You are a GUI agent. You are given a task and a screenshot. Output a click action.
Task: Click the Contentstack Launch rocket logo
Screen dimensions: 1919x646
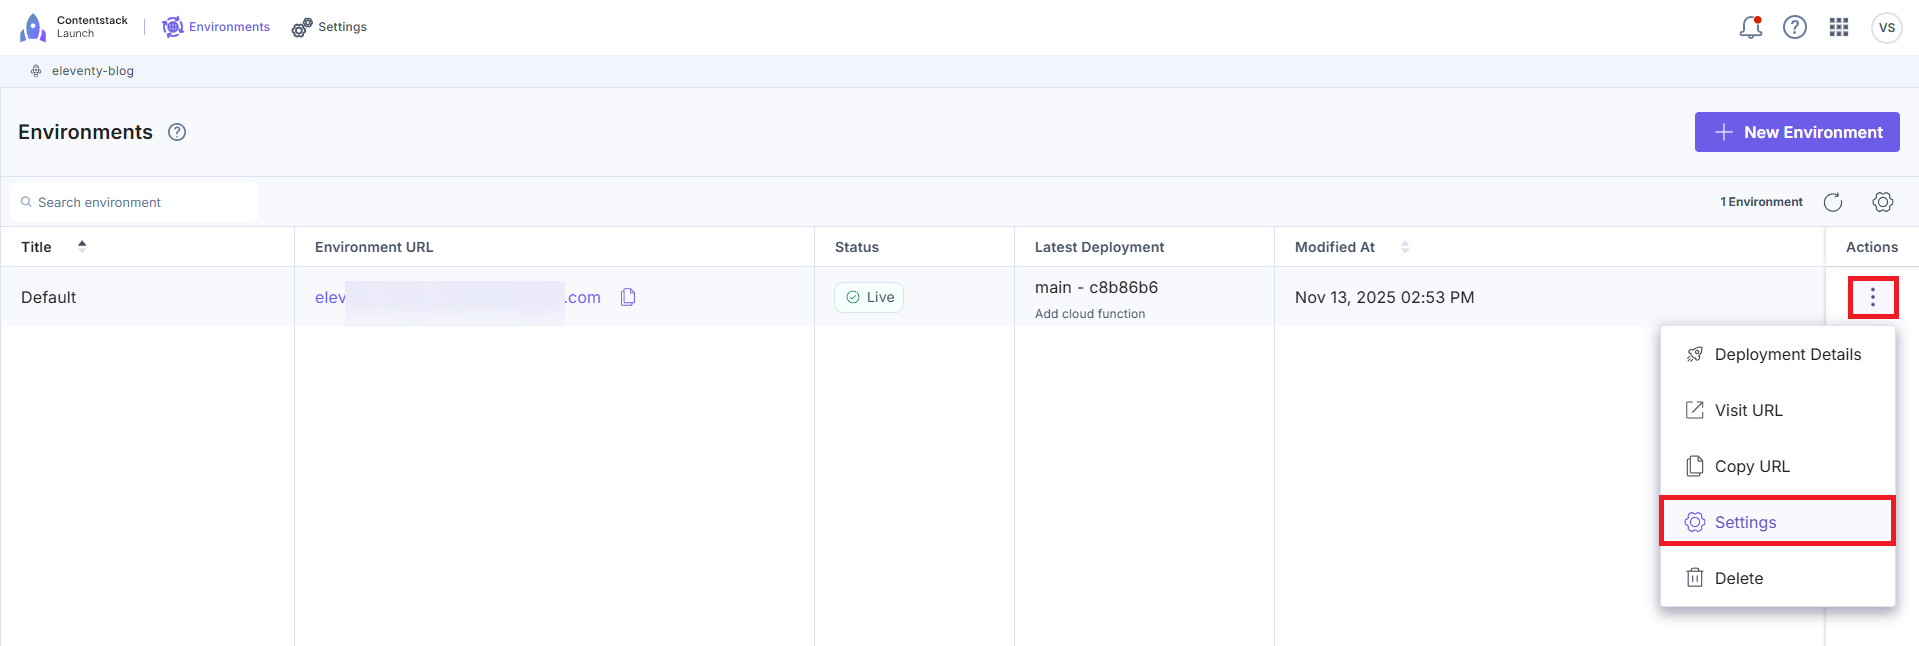pos(33,28)
